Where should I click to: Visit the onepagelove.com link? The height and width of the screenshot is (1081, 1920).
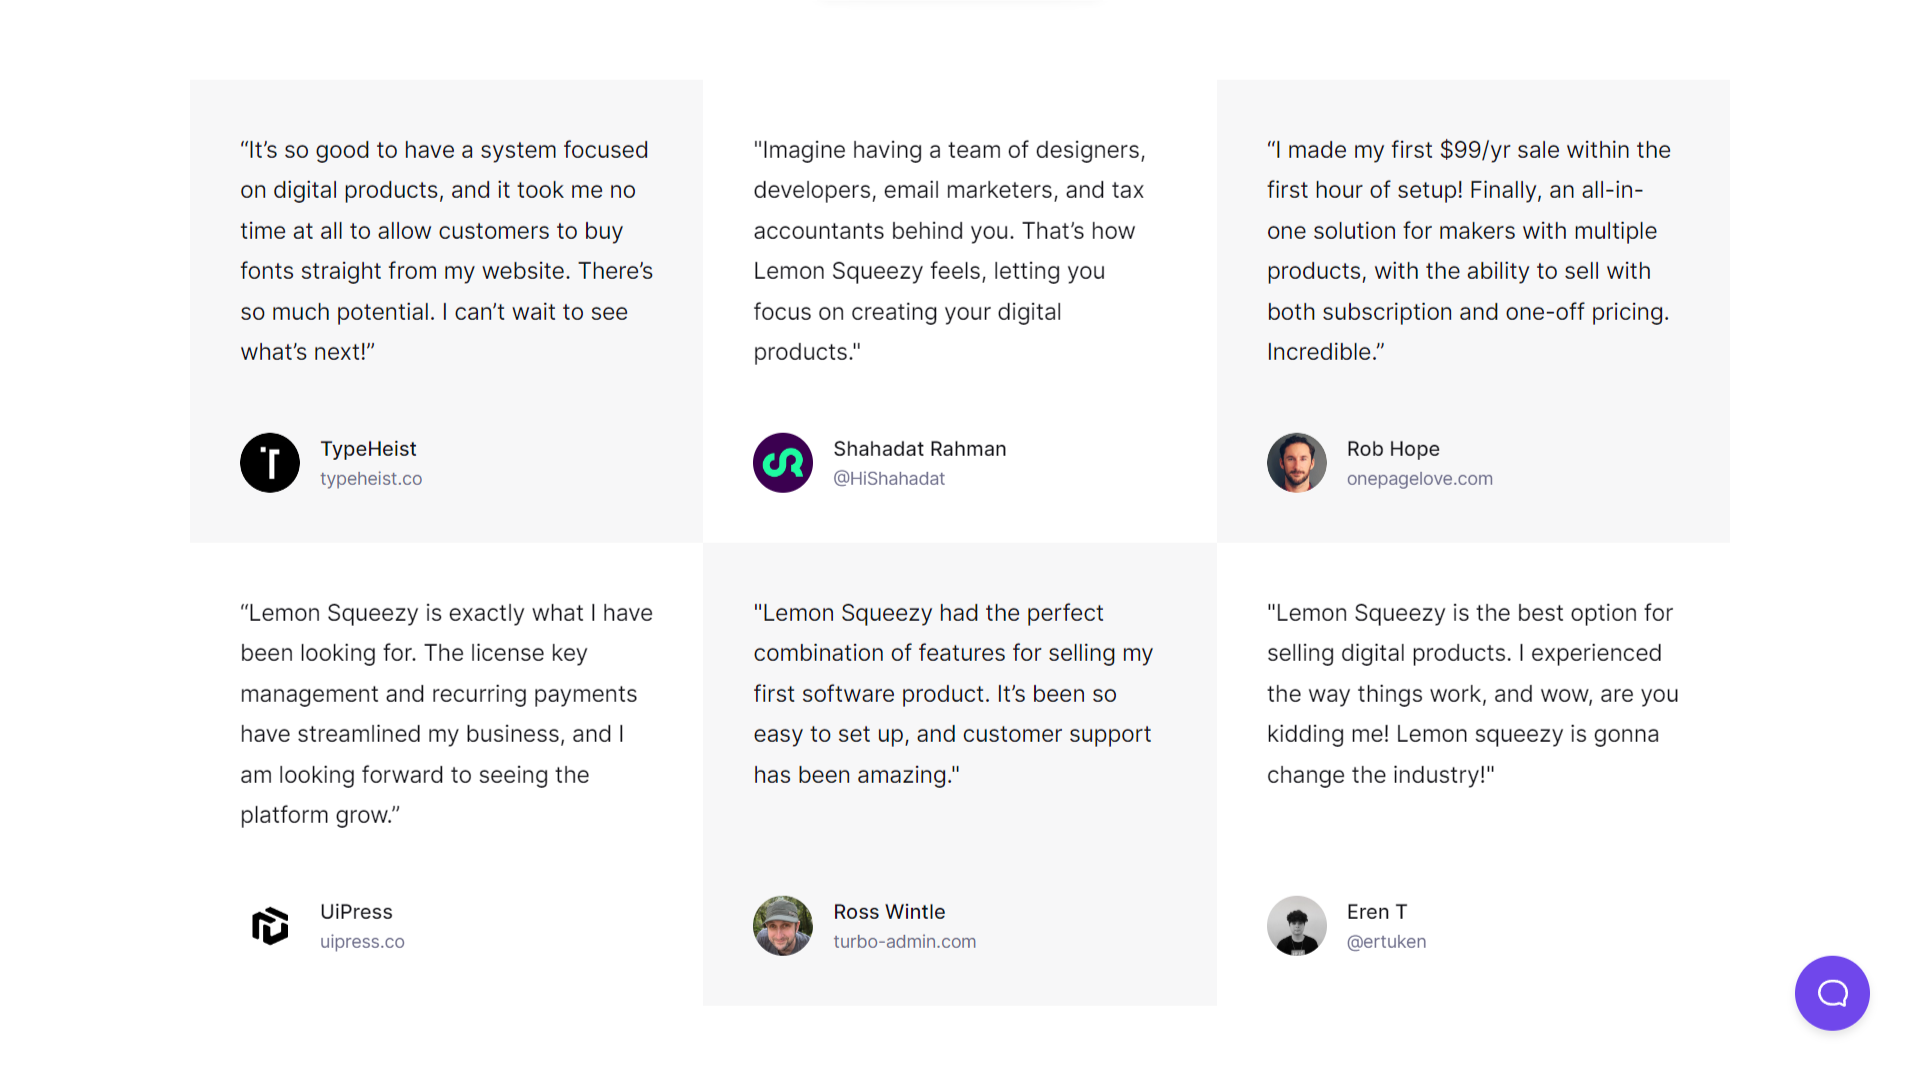point(1420,479)
